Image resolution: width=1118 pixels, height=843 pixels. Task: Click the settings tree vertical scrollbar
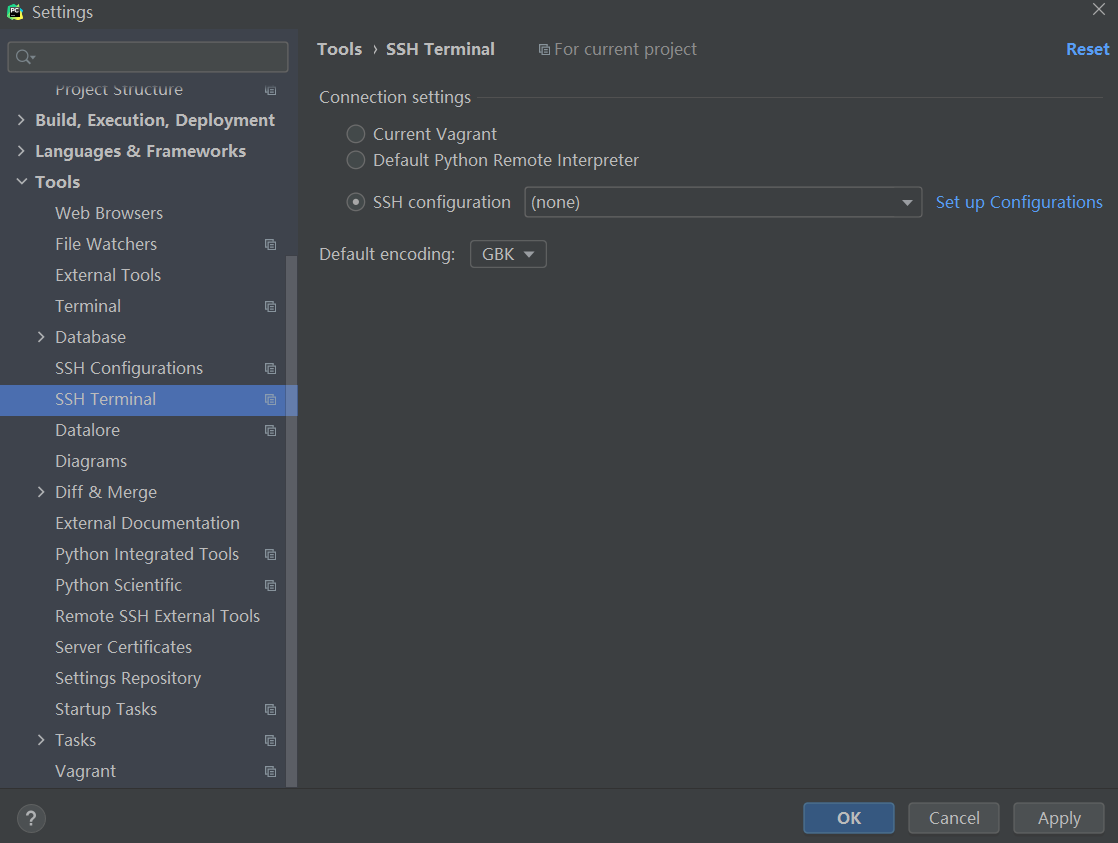[291, 521]
